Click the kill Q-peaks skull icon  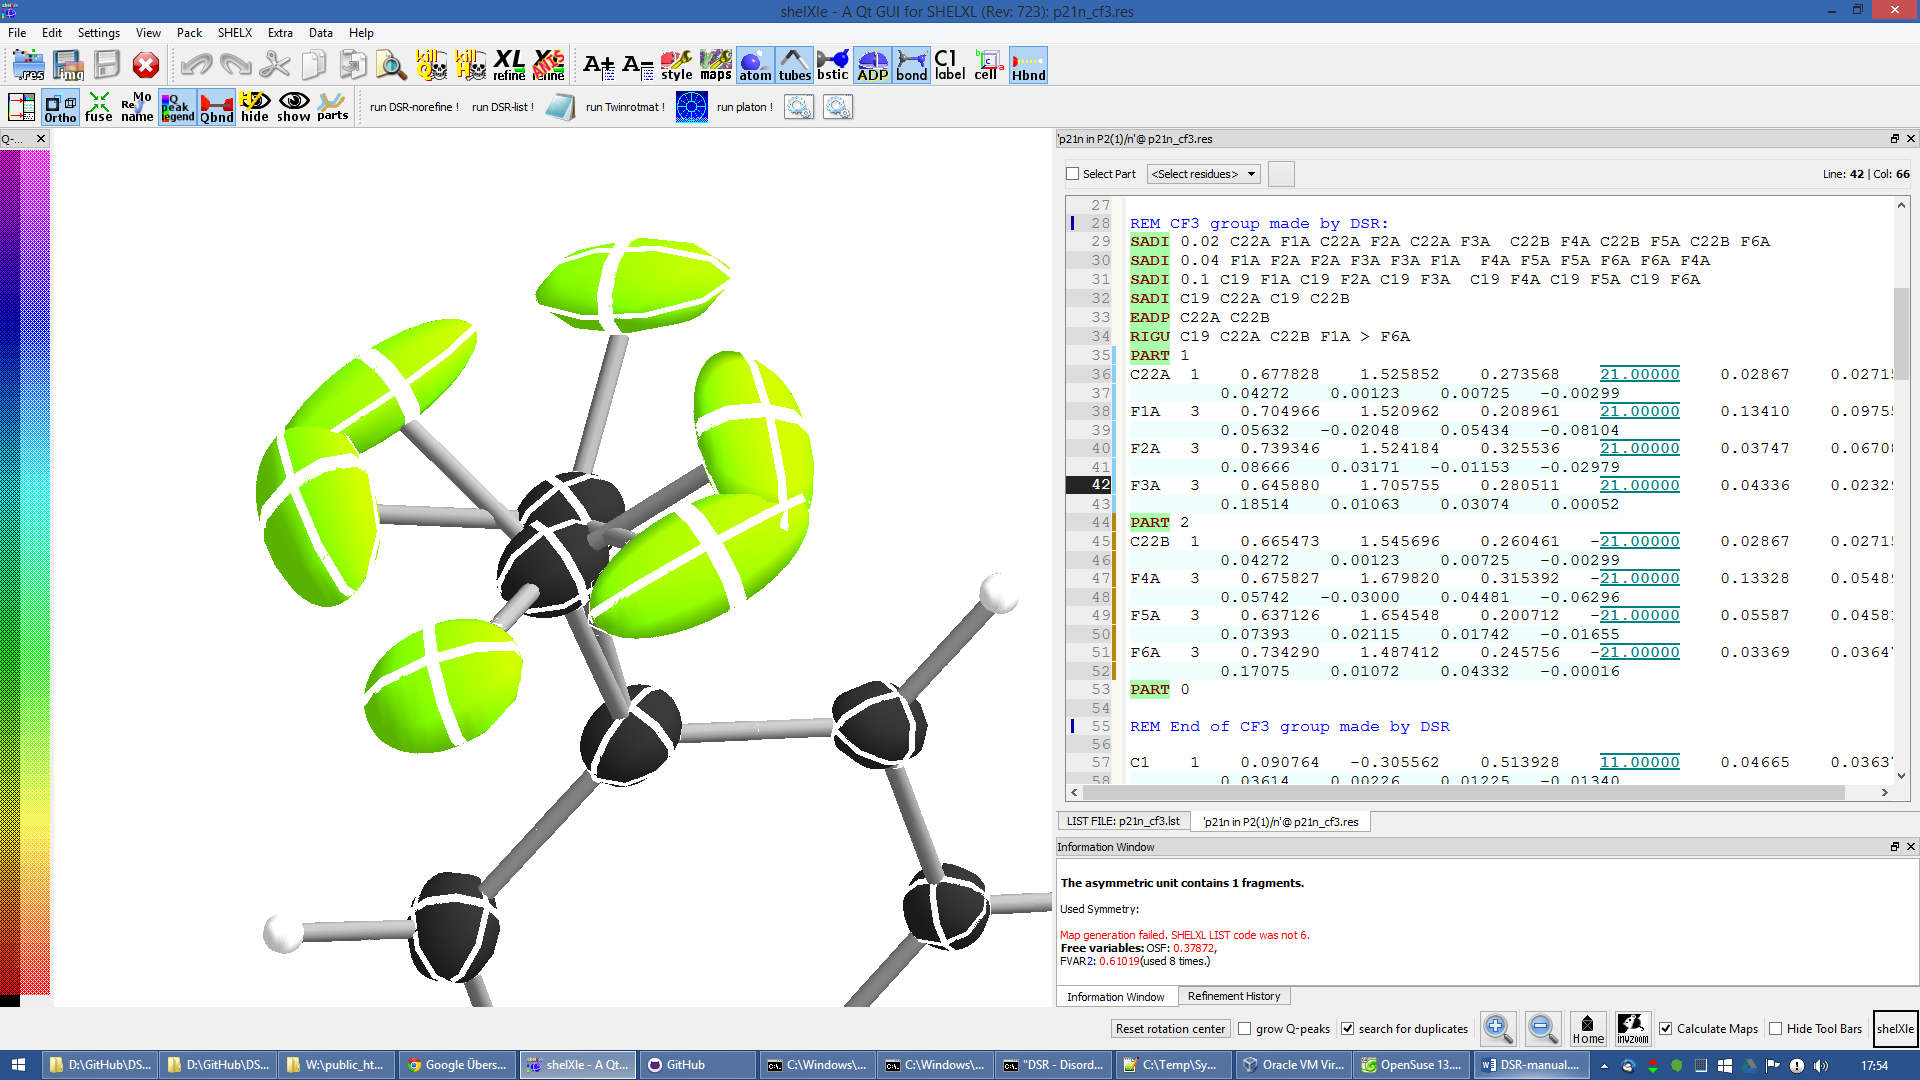(x=431, y=66)
